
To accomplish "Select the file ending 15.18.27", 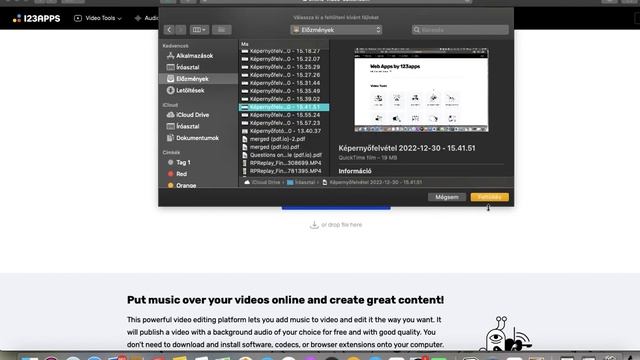I will 284,51.
